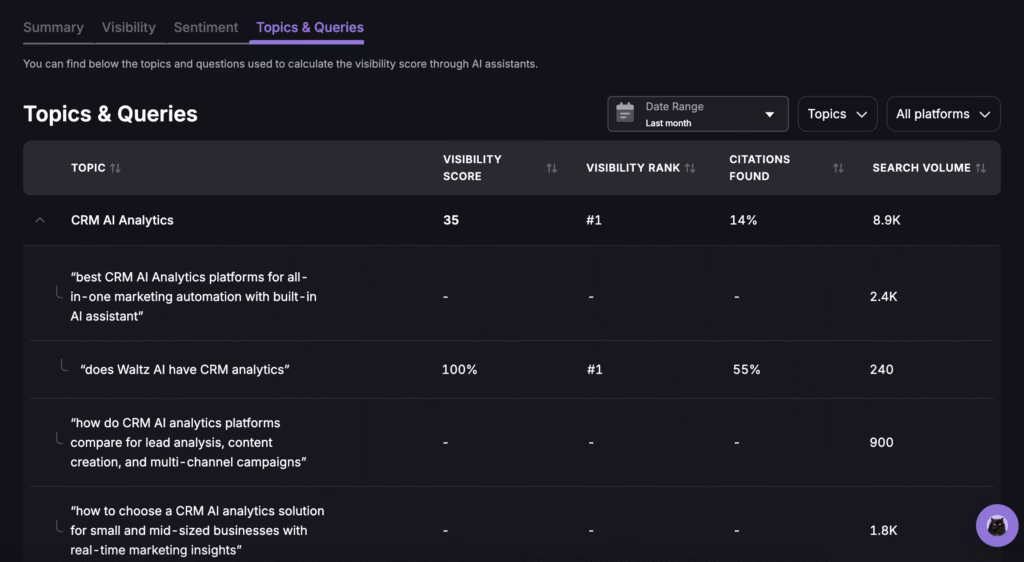Open the Topics filter dropdown
The width and height of the screenshot is (1024, 562).
point(837,114)
